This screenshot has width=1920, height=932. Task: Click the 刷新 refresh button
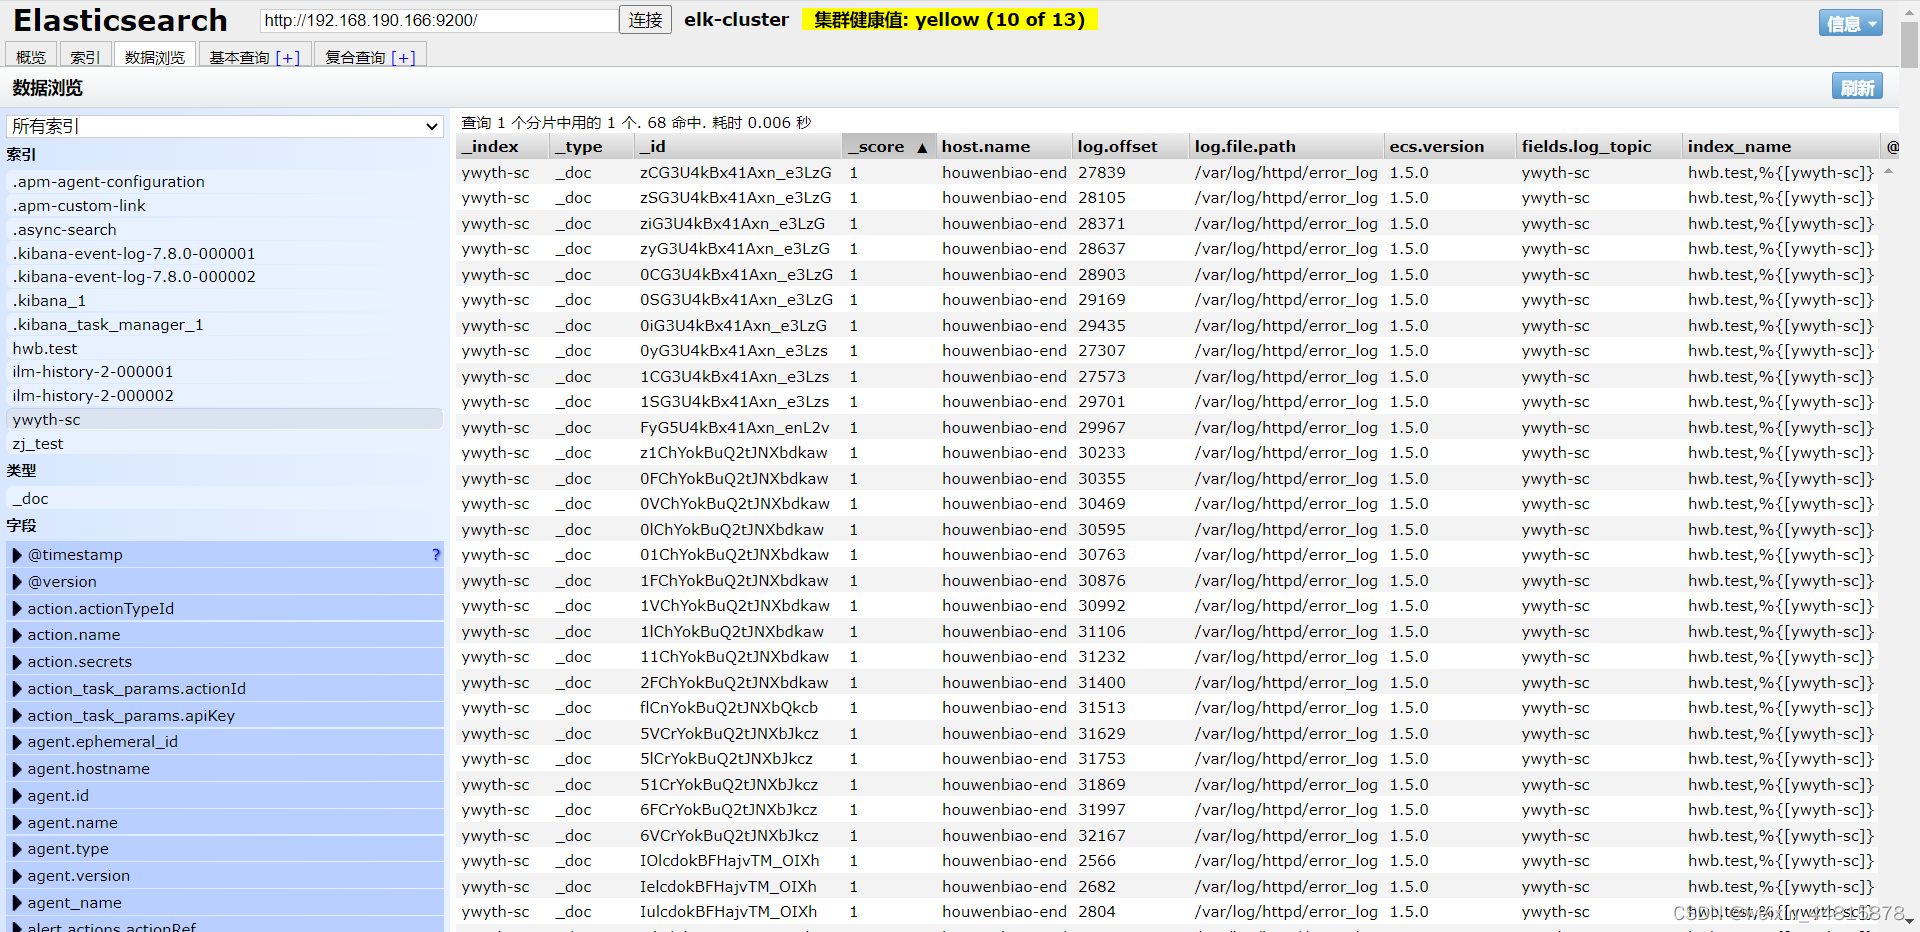tap(1857, 87)
